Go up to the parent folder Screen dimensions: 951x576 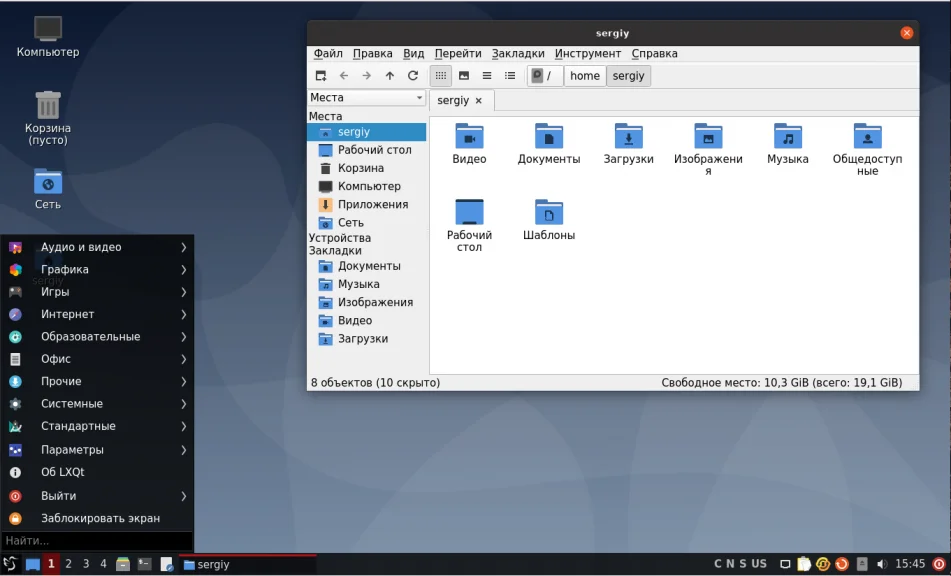(x=390, y=76)
